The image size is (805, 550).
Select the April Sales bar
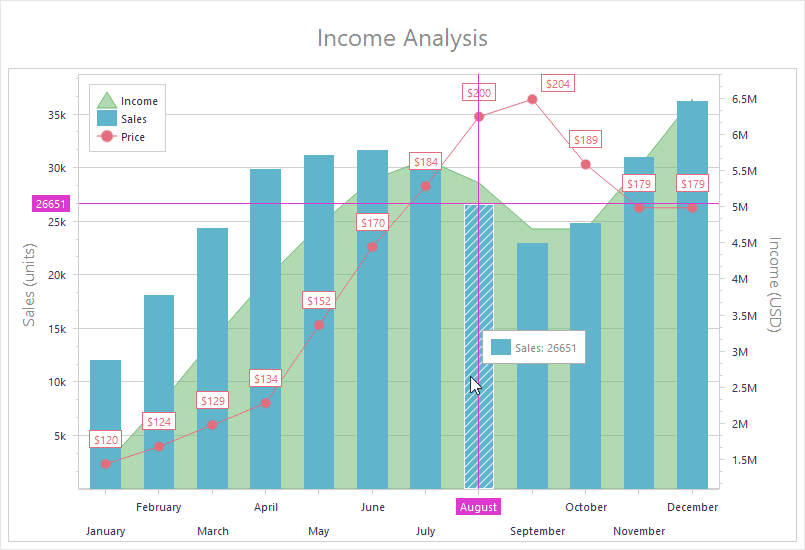(265, 329)
